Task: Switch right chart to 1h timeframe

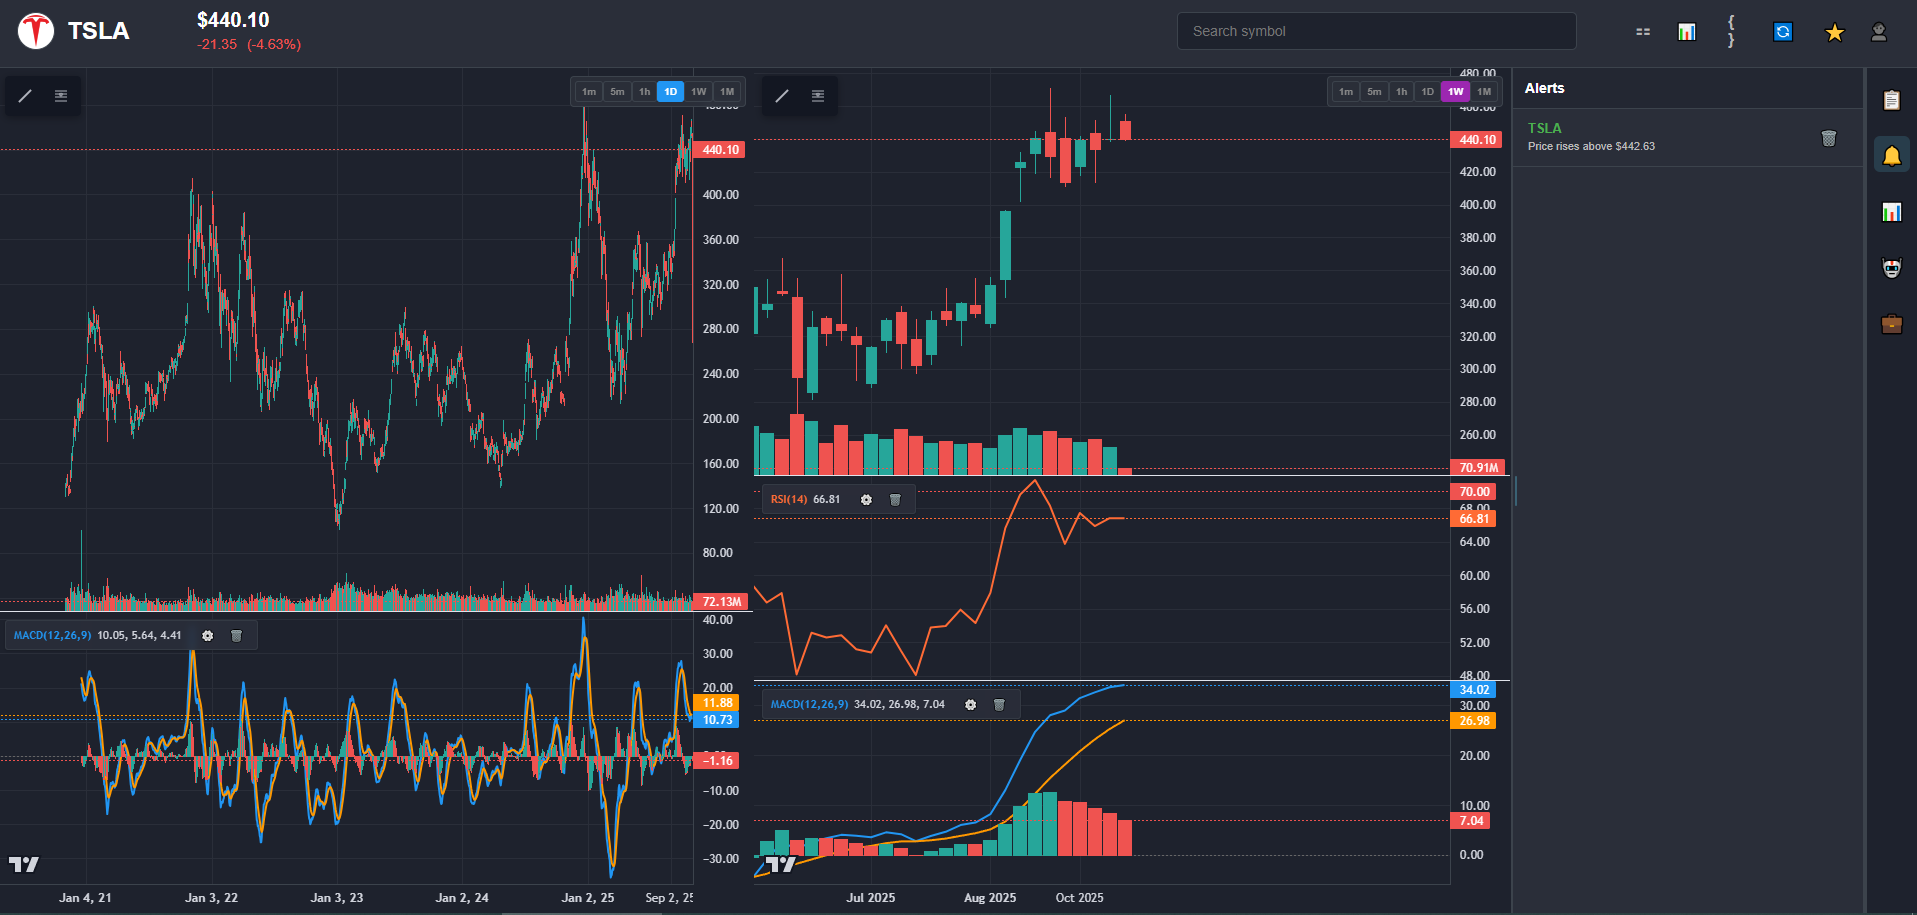Action: pos(1402,92)
